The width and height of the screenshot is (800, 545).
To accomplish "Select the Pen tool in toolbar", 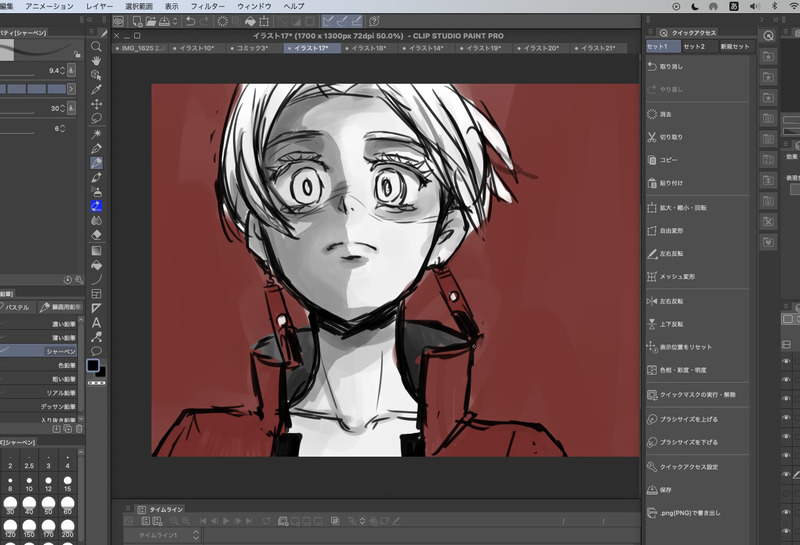I will (x=96, y=148).
